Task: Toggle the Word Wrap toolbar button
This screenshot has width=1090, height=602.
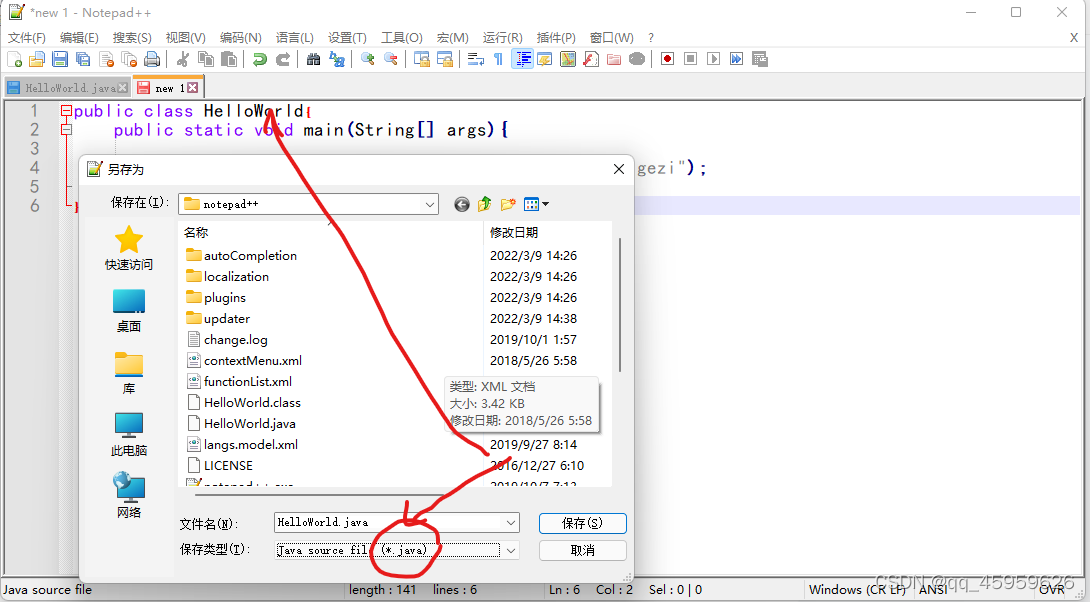Action: tap(475, 59)
